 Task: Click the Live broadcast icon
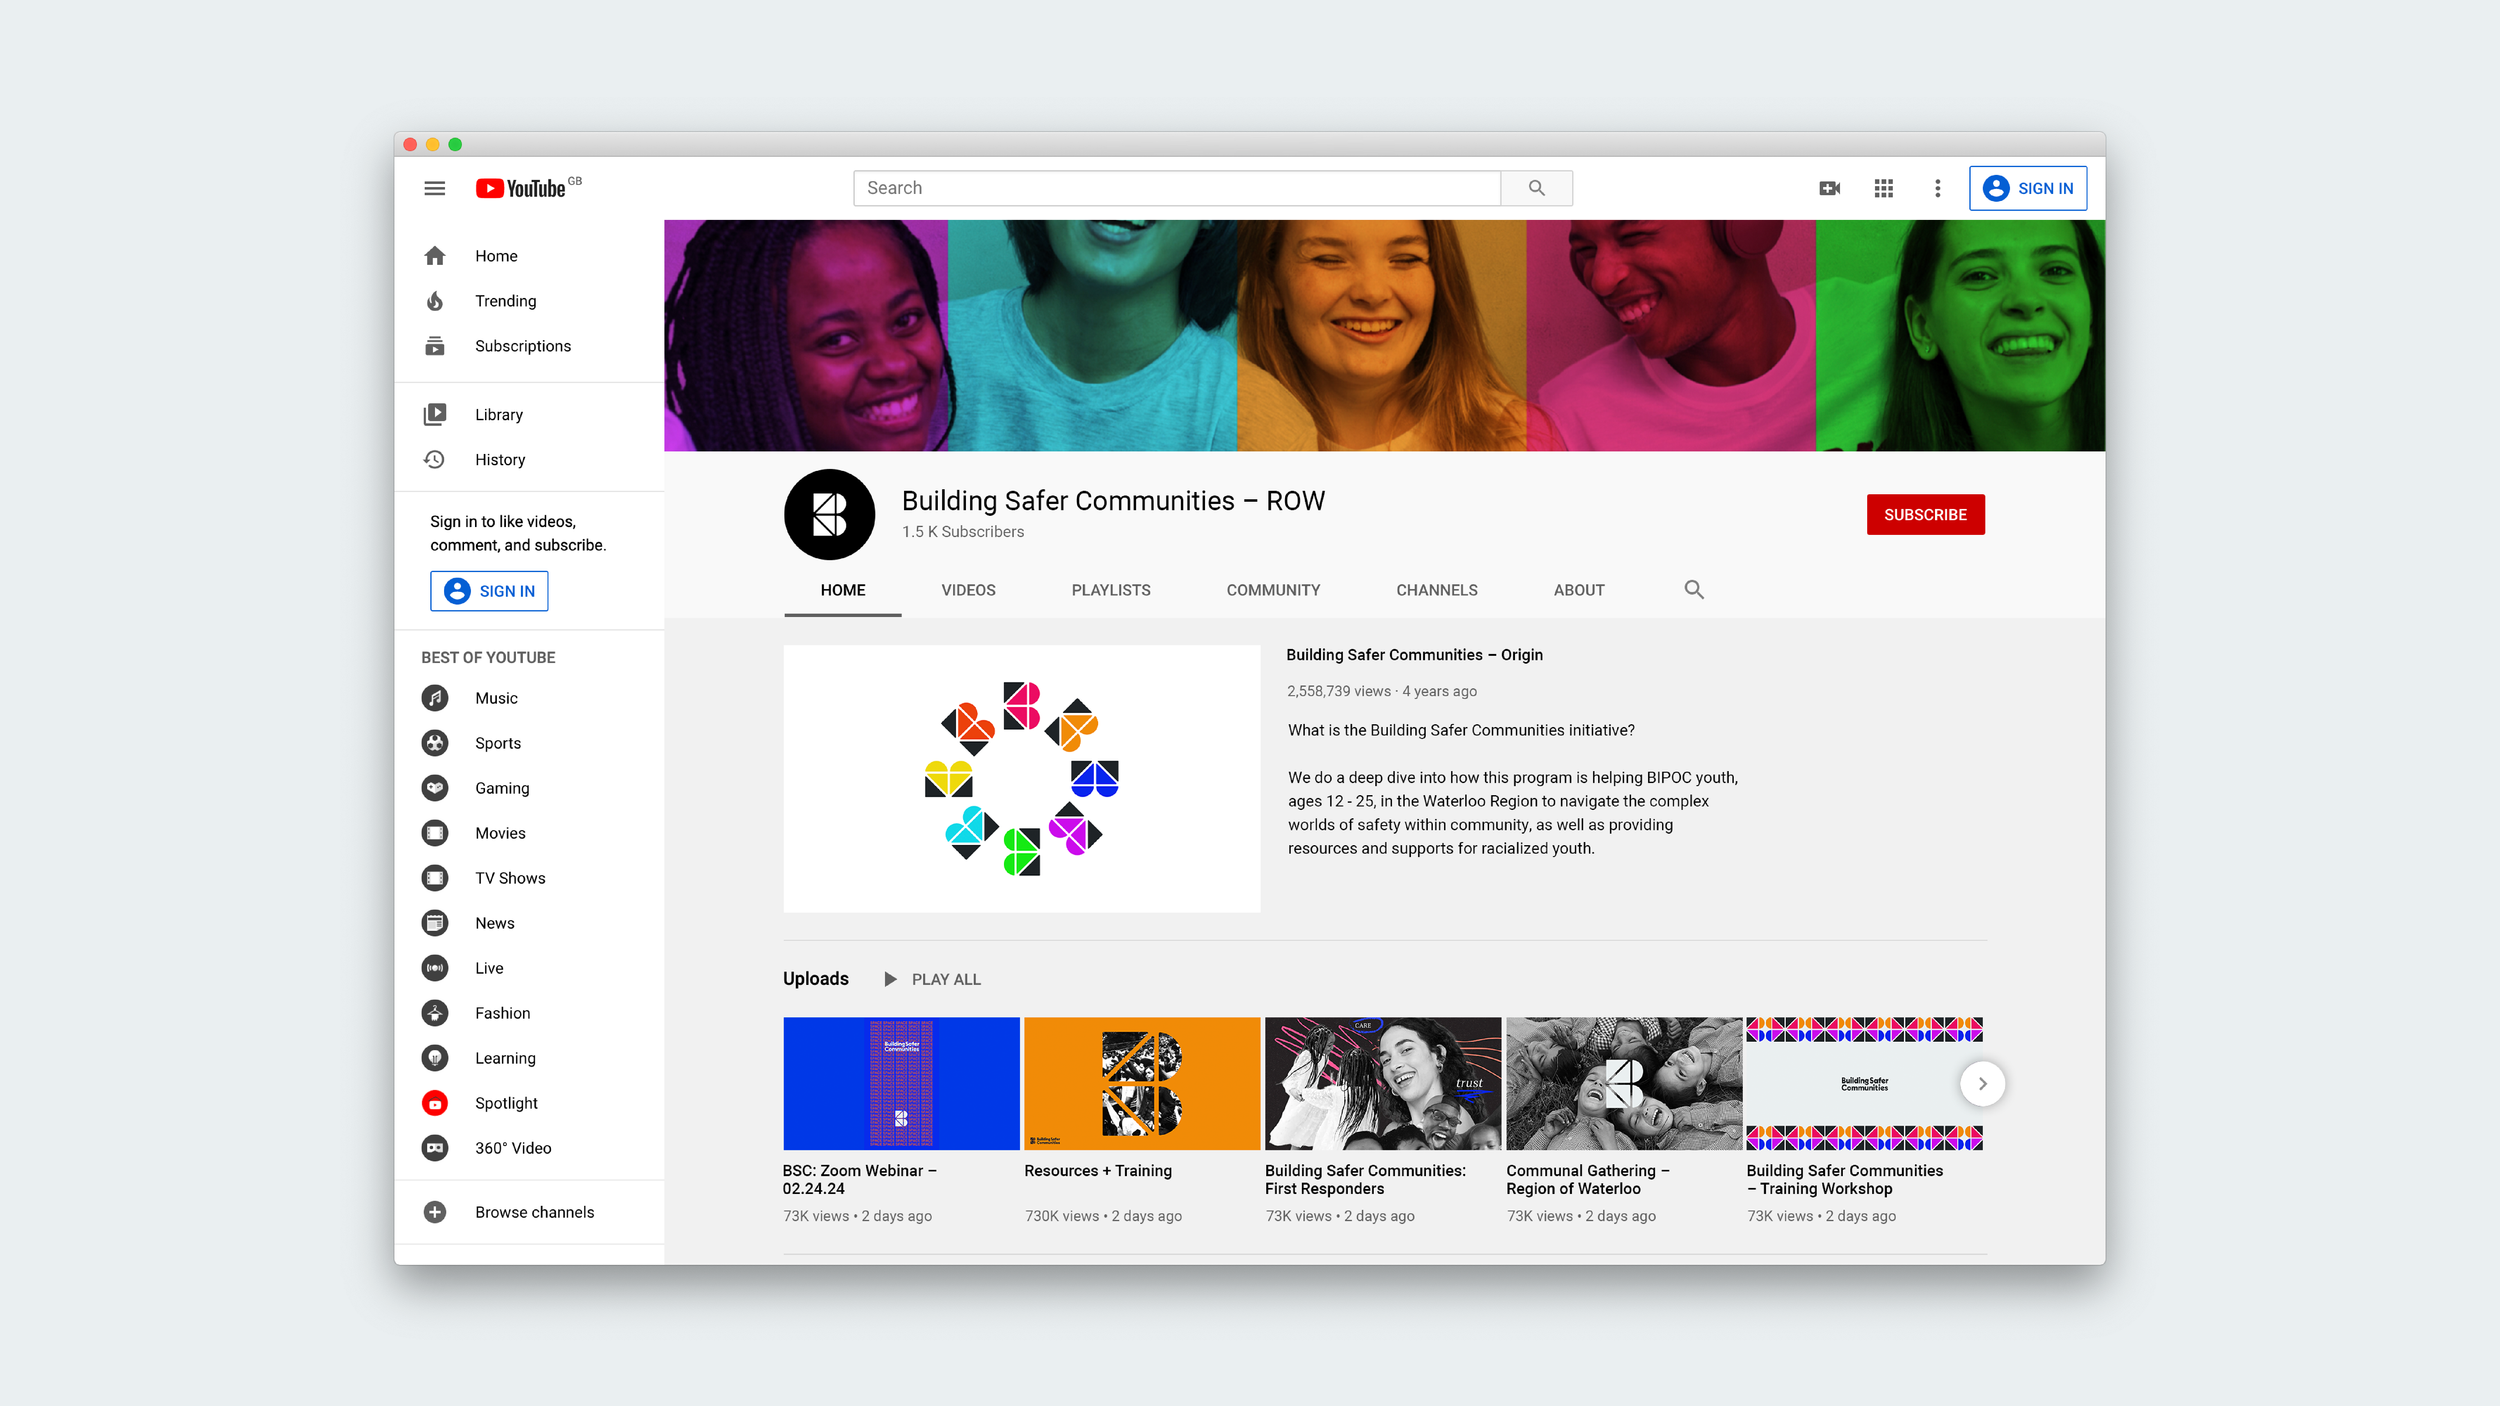tap(434, 968)
